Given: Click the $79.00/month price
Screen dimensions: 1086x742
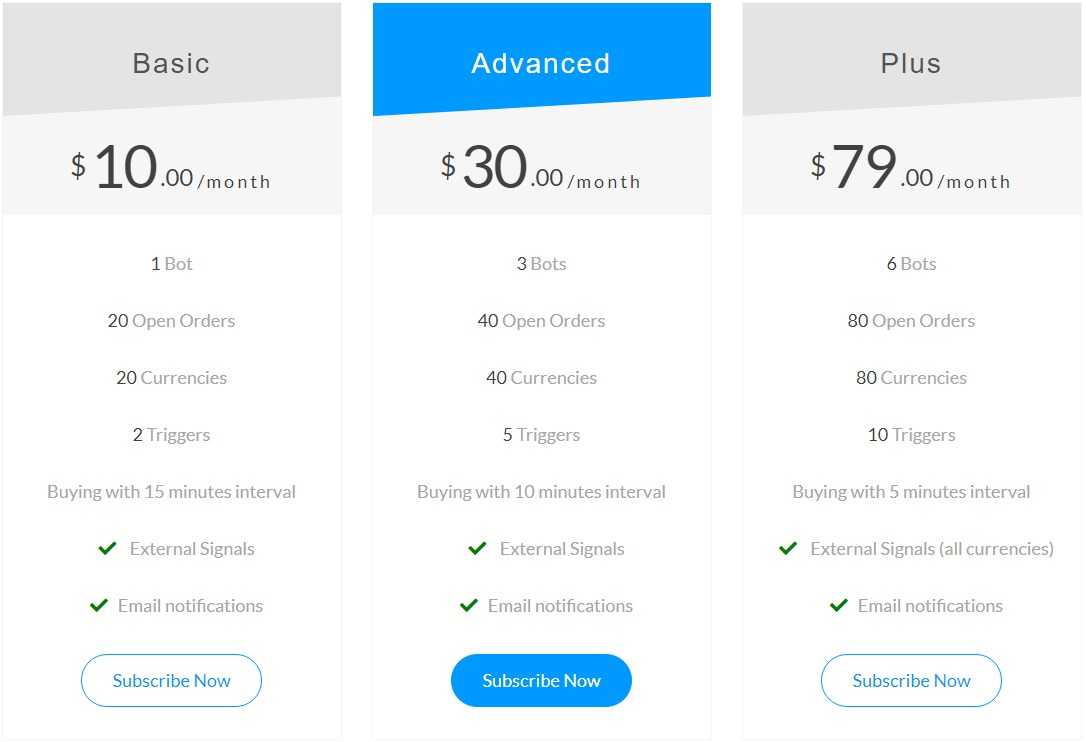Looking at the screenshot, I should 911,167.
